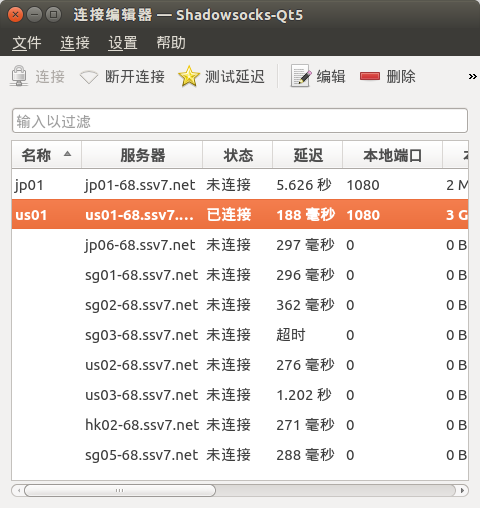Click the 188 毫秒 latency cell
This screenshot has width=480, height=508.
305,215
